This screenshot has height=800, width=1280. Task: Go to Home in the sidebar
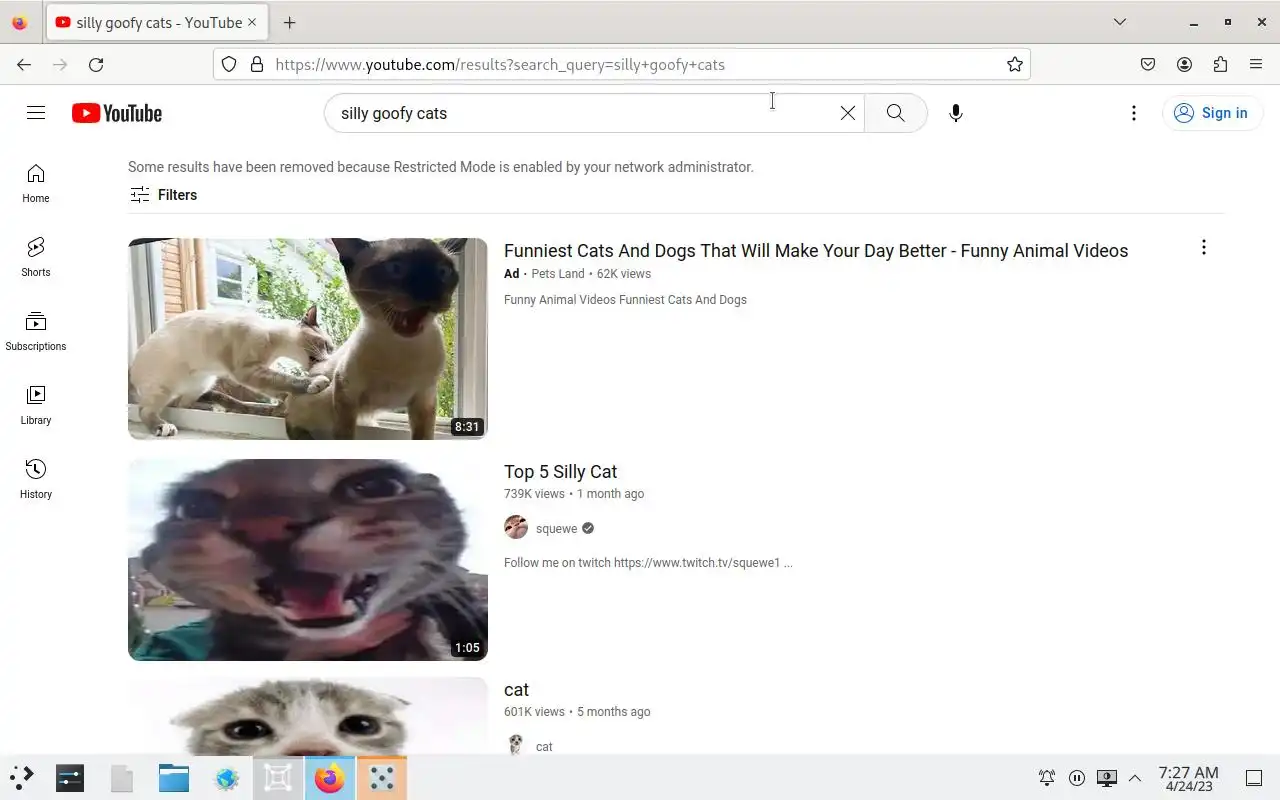pos(36,184)
